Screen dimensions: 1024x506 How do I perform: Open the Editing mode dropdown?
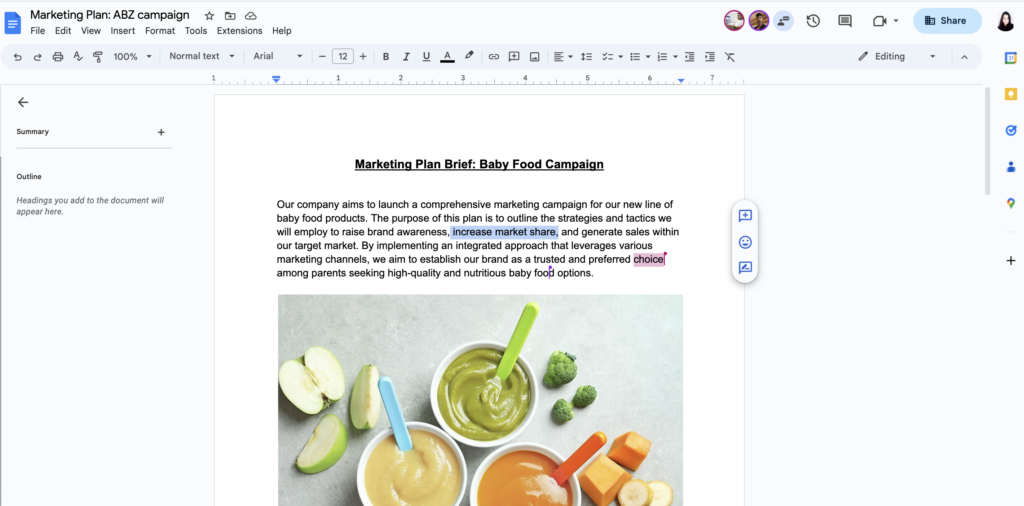click(x=897, y=57)
